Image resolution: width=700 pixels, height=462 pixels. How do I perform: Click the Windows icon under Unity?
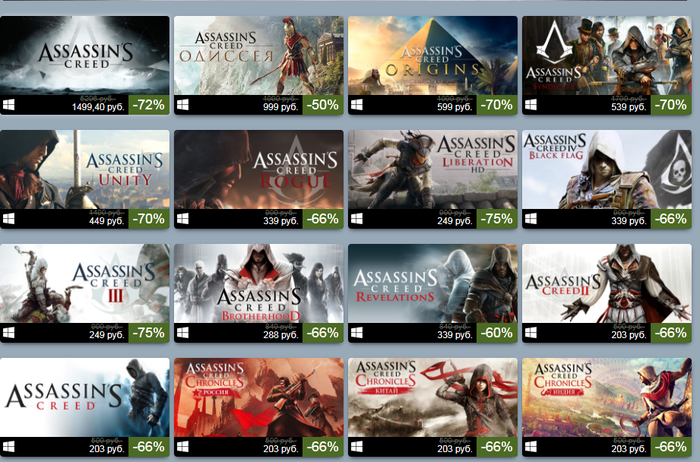pyautogui.click(x=8, y=219)
